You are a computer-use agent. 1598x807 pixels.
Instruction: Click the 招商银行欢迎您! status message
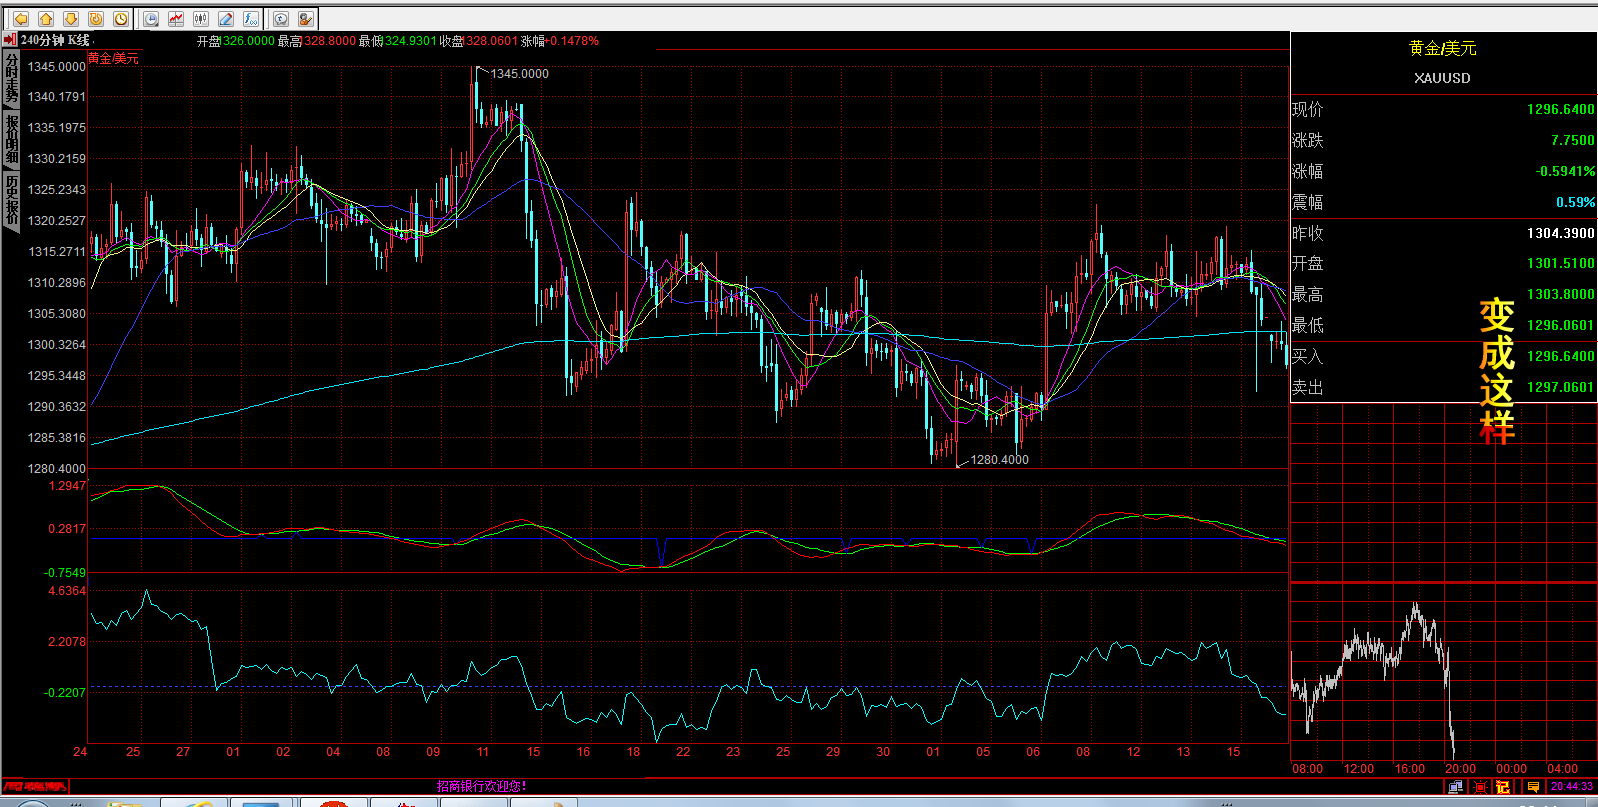tap(482, 786)
